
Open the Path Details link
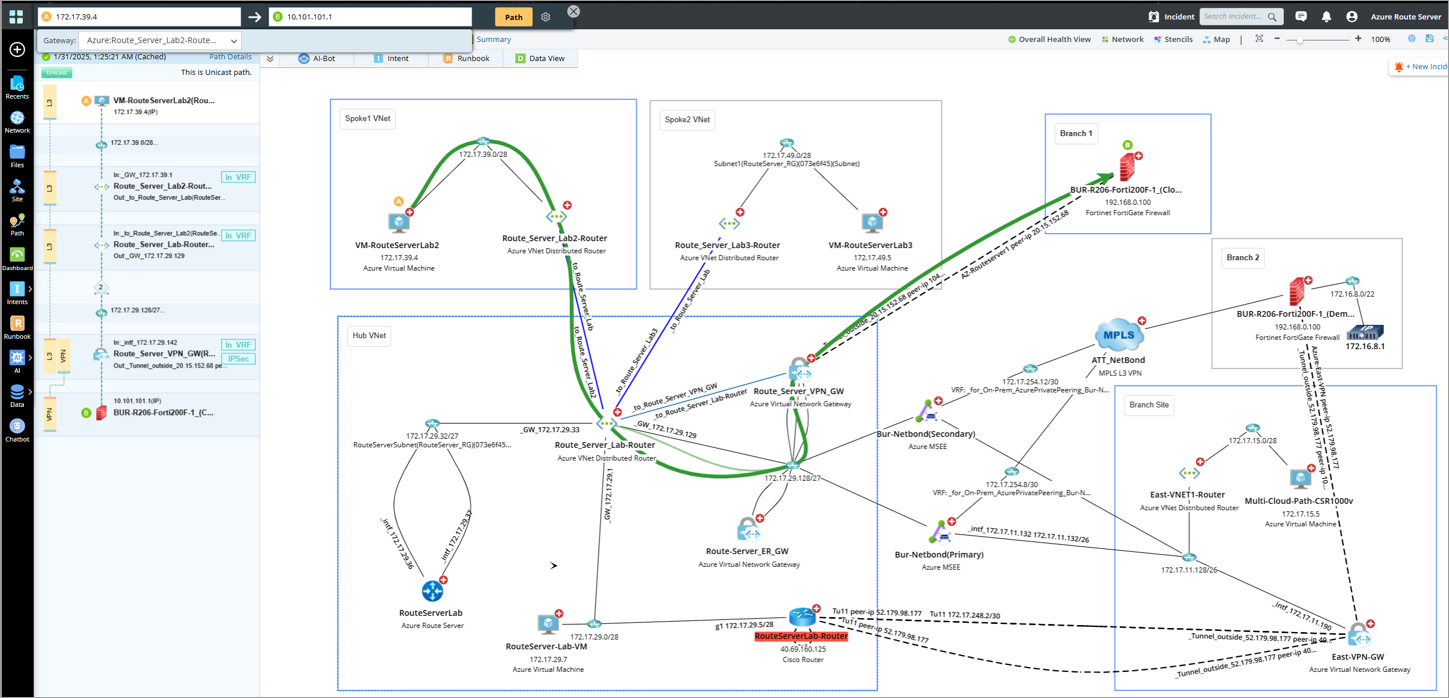pos(230,57)
